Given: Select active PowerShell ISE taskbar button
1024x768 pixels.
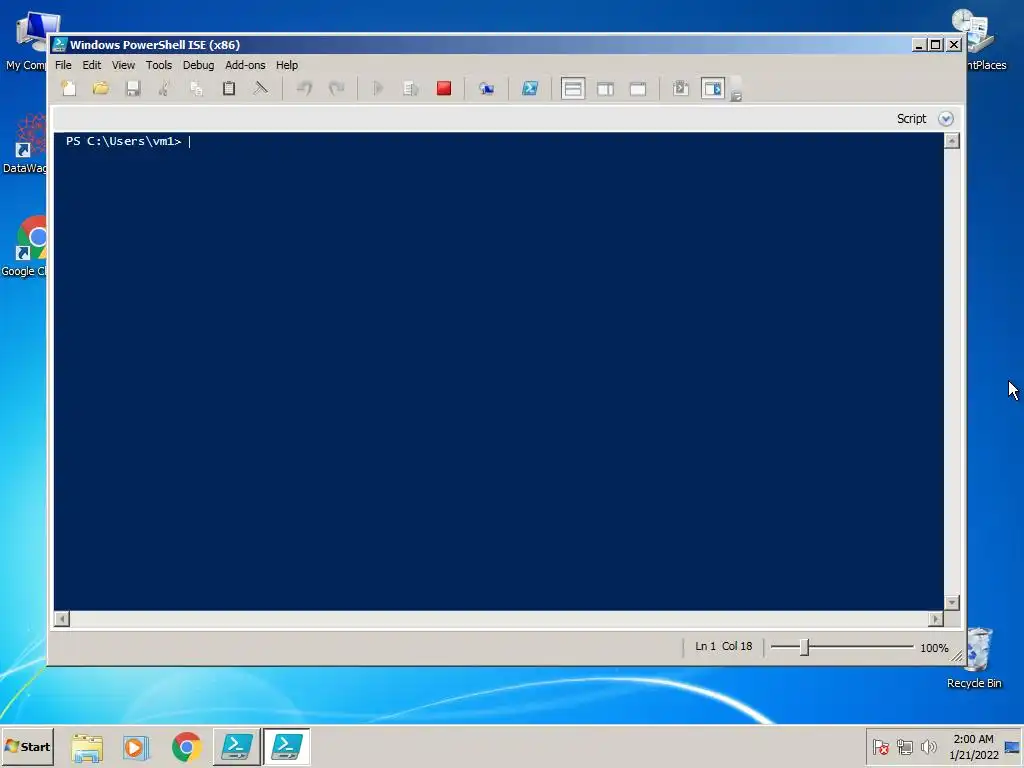Looking at the screenshot, I should [287, 746].
